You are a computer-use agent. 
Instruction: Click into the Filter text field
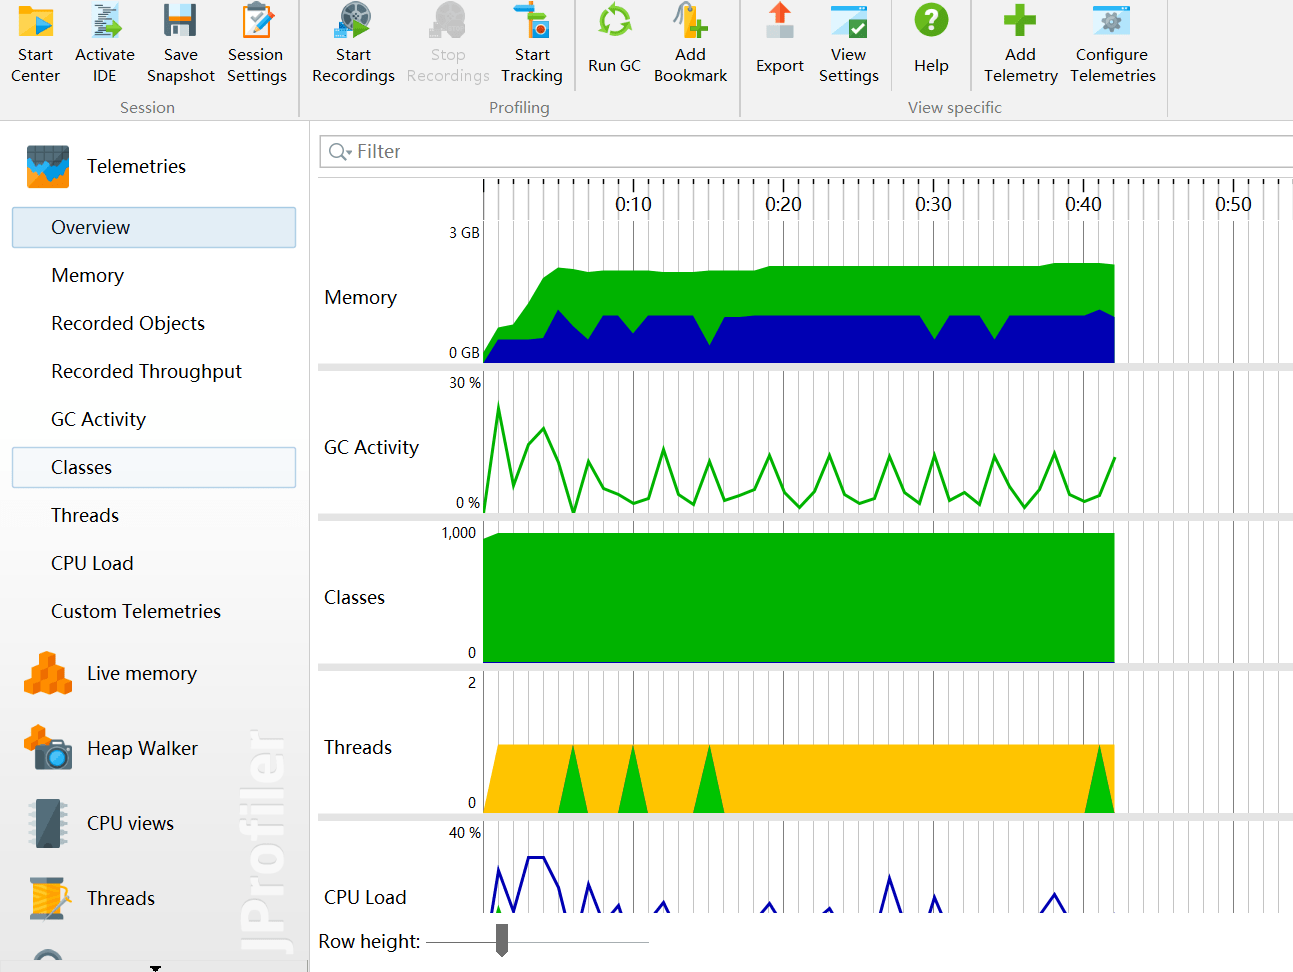click(800, 152)
